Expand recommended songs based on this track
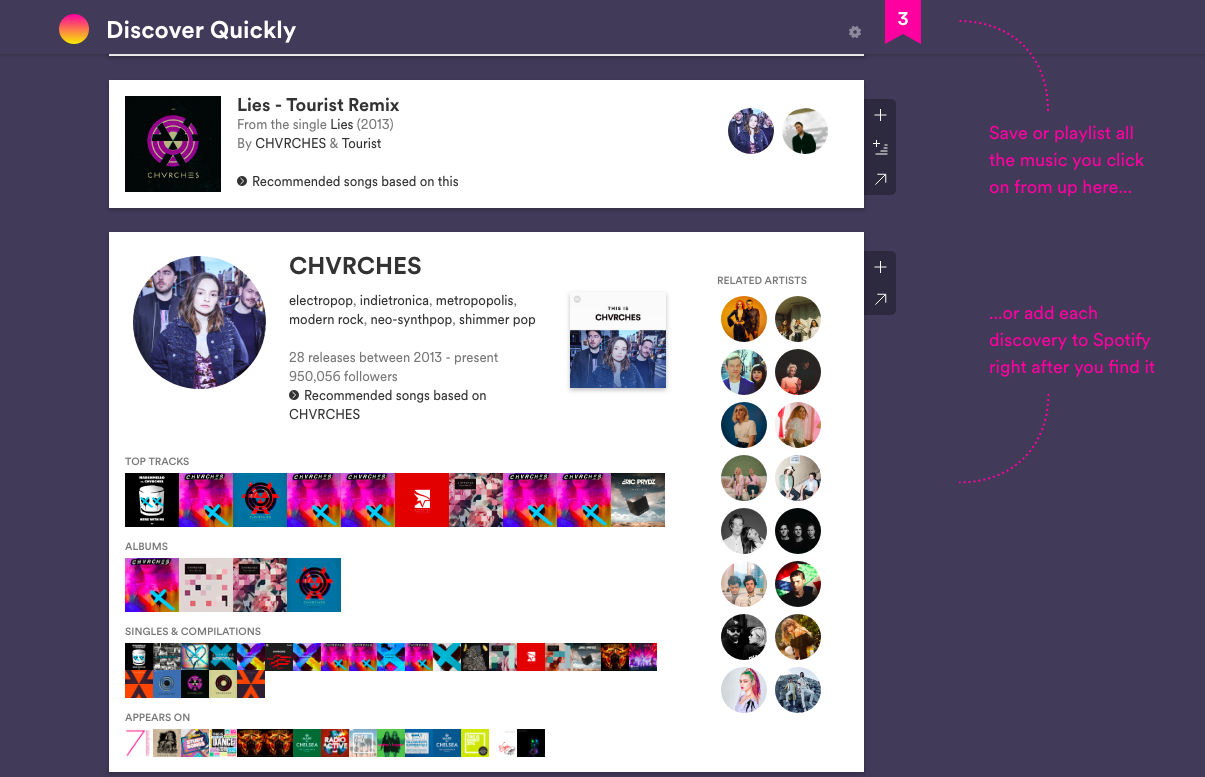The height and width of the screenshot is (777, 1205). [348, 181]
